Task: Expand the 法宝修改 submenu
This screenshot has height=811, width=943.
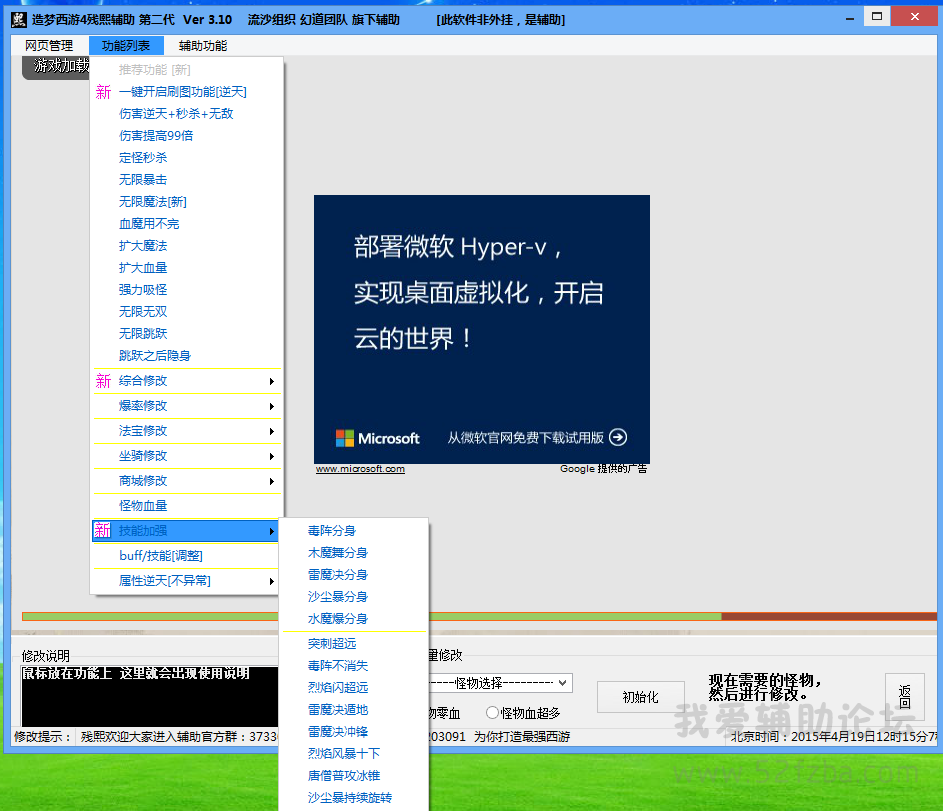Action: [x=186, y=431]
